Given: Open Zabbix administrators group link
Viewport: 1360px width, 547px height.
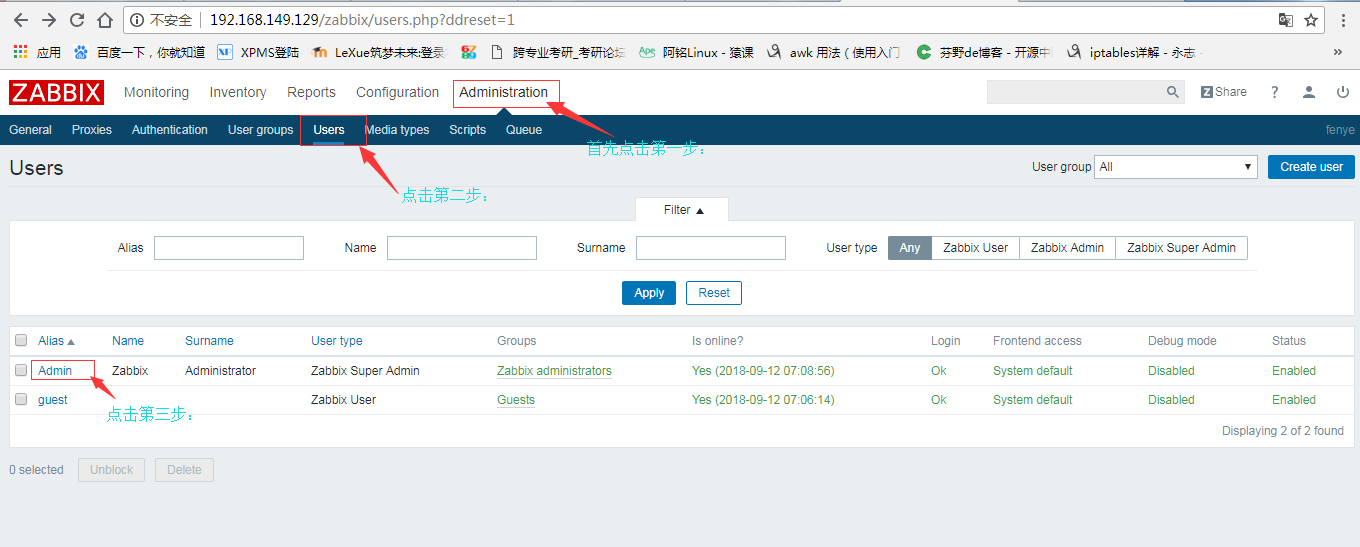Looking at the screenshot, I should (554, 371).
